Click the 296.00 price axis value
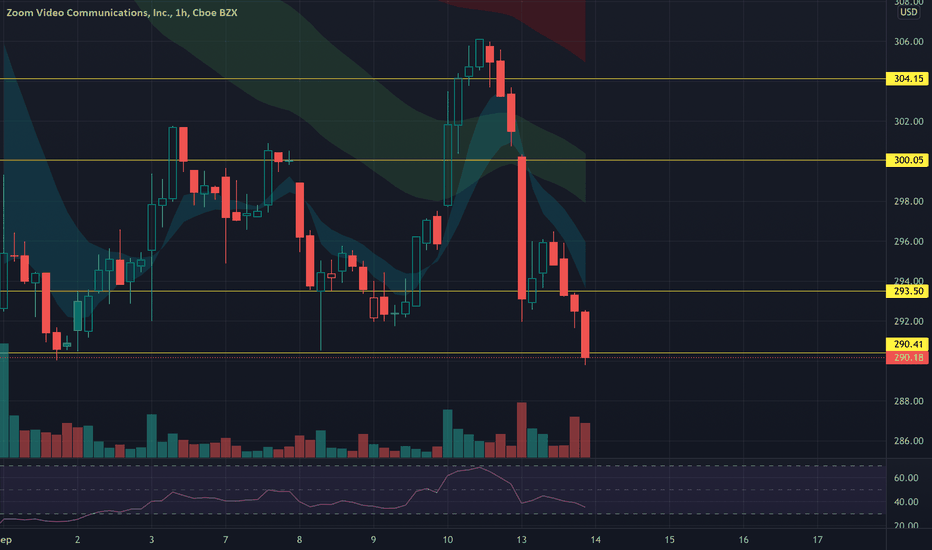The width and height of the screenshot is (932, 550). (x=909, y=241)
